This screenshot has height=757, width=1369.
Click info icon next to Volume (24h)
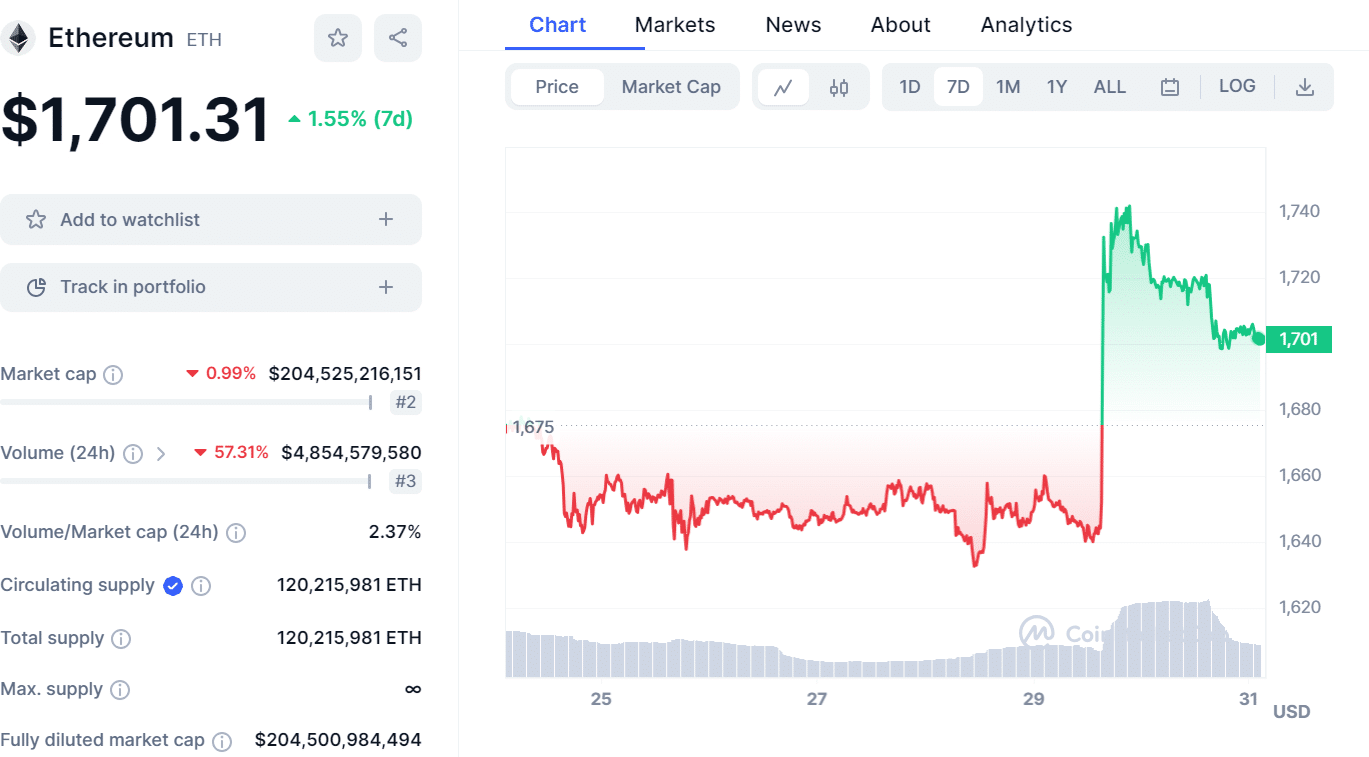tap(133, 454)
